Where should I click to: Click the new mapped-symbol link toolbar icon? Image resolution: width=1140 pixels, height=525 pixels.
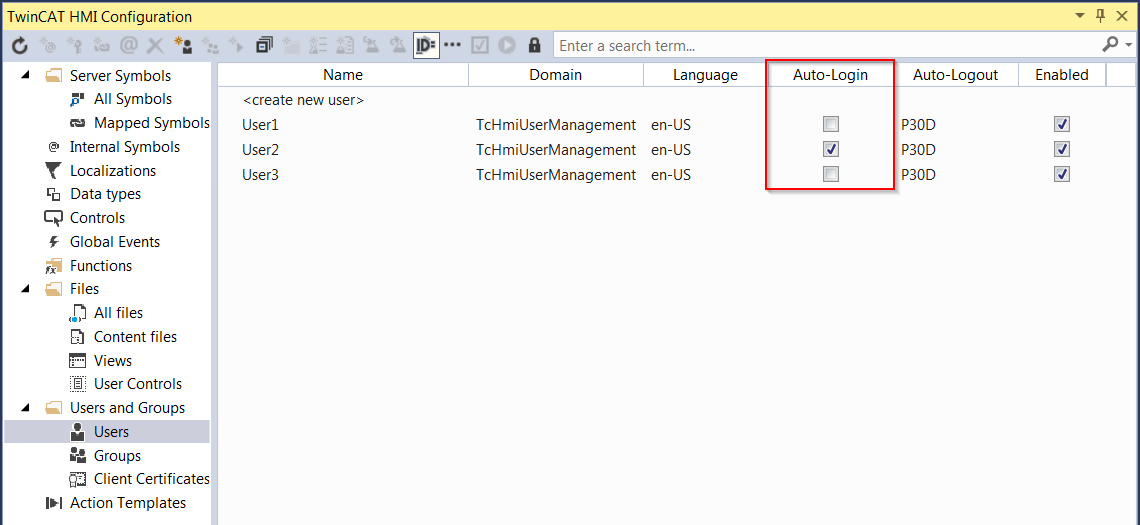pyautogui.click(x=102, y=46)
